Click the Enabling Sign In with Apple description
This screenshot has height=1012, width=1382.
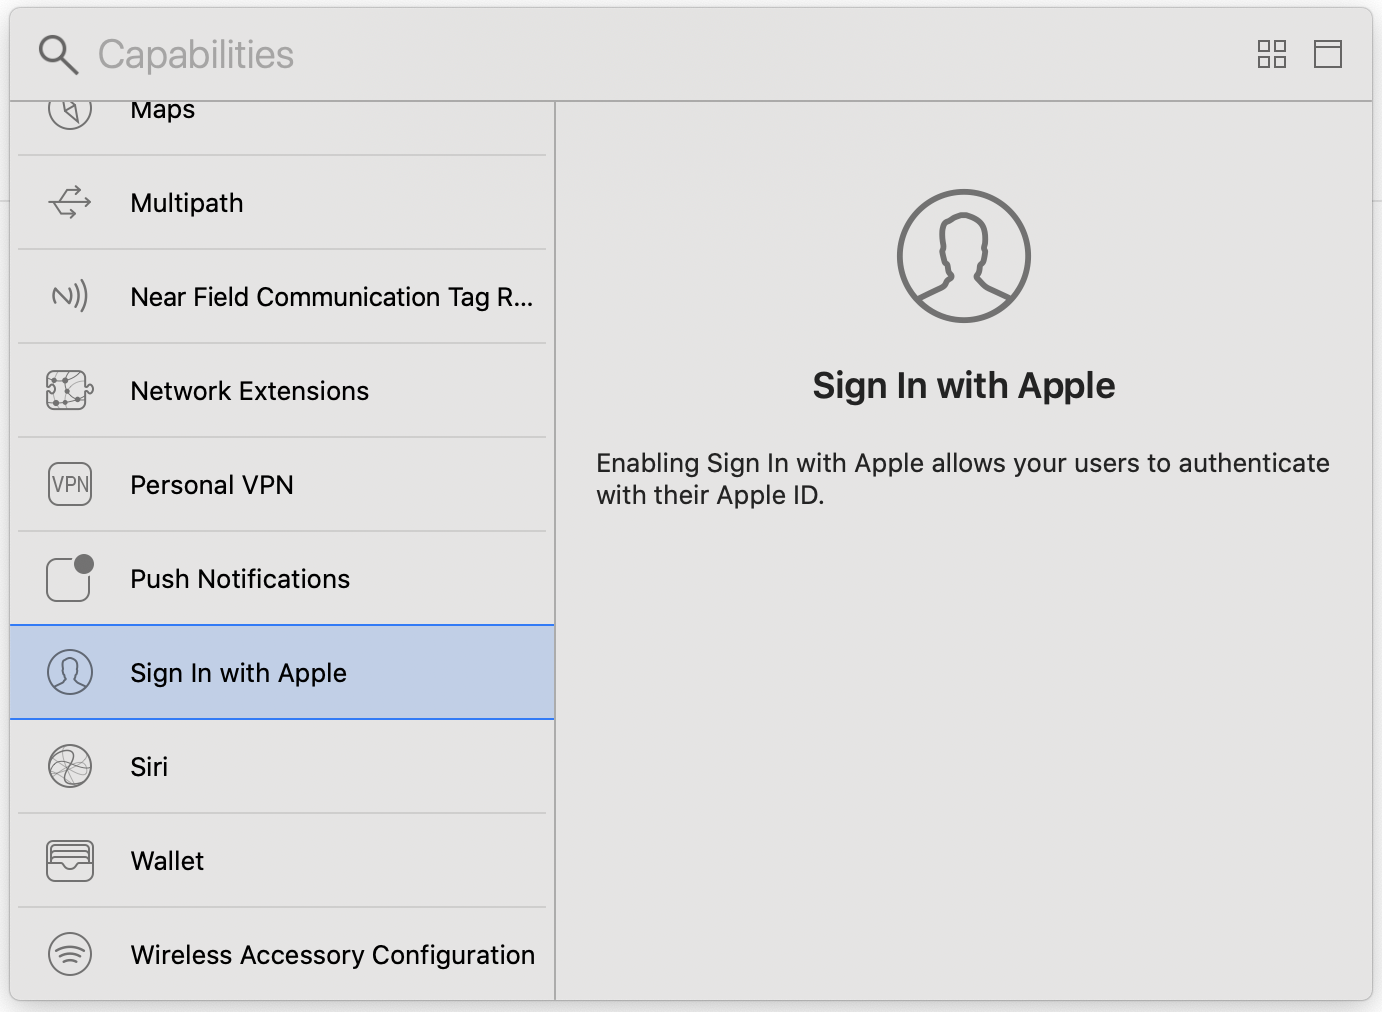coord(963,479)
